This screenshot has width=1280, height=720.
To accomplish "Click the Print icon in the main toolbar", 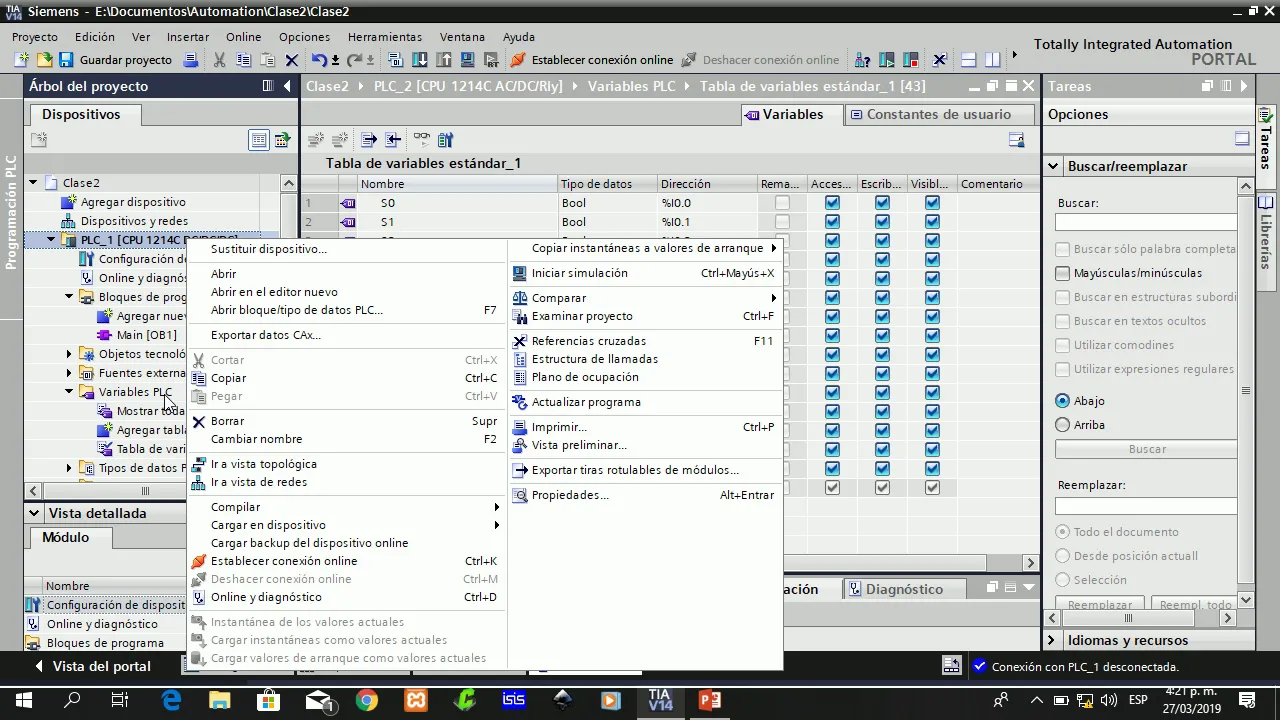I will [191, 60].
